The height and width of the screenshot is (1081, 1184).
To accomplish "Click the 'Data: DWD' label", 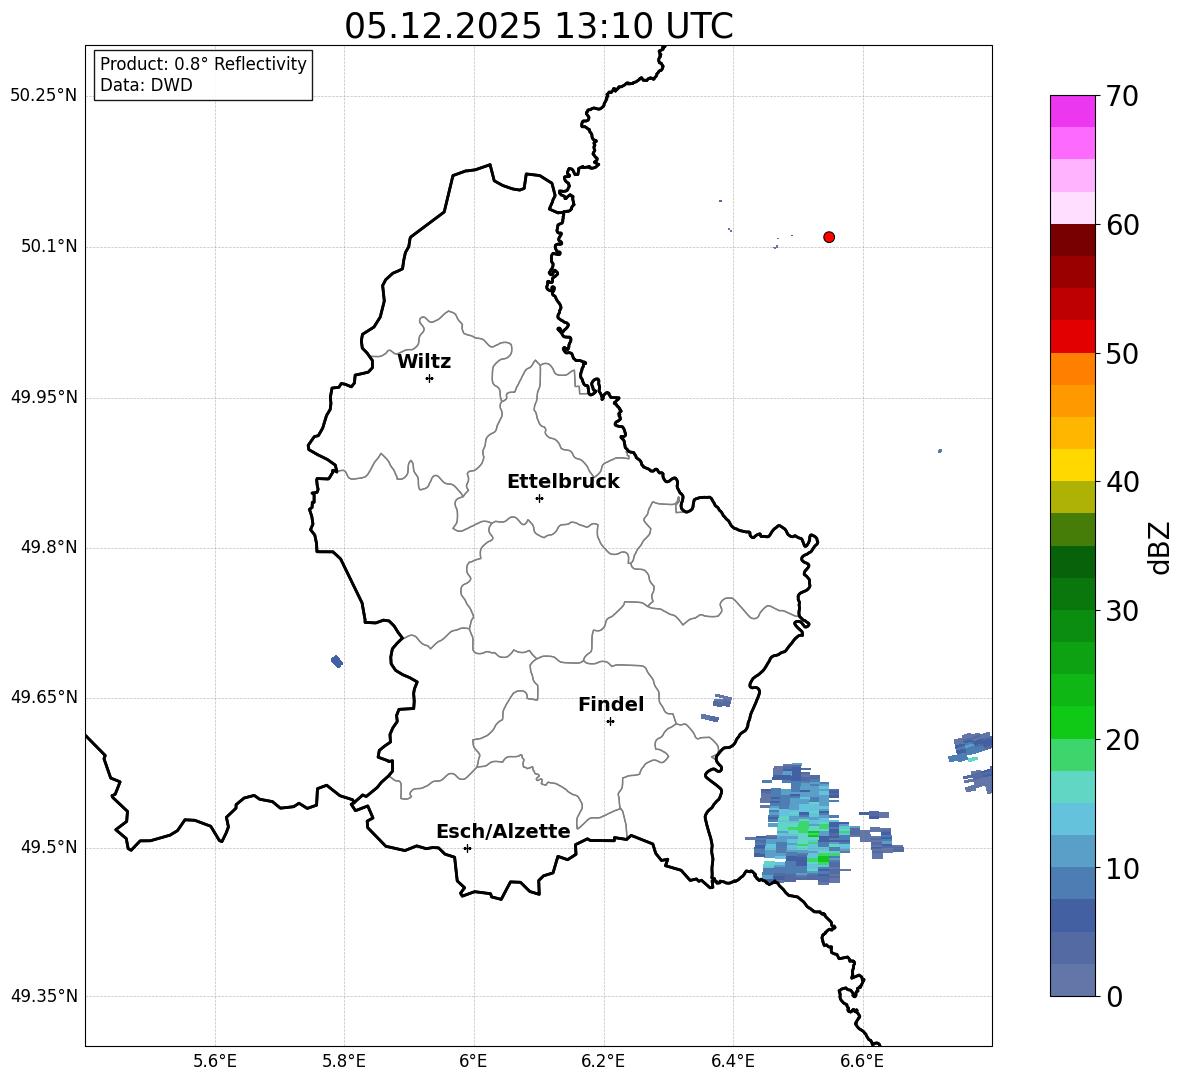I will pos(146,85).
